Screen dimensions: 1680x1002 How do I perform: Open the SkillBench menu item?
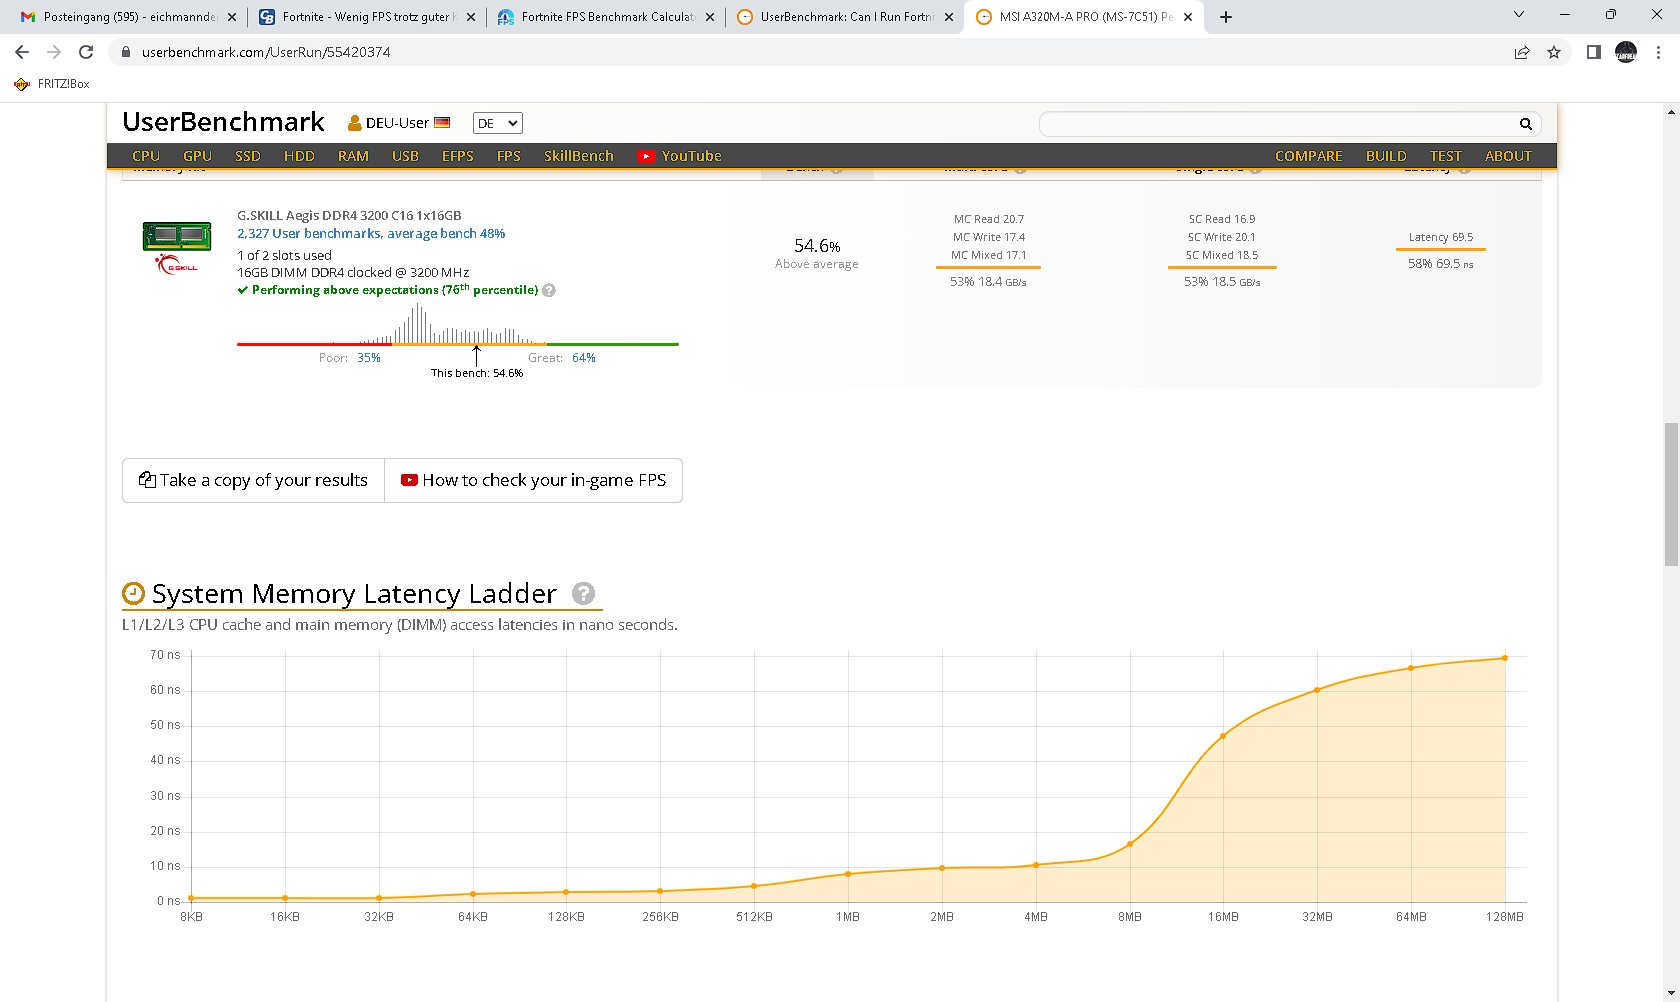[x=579, y=156]
